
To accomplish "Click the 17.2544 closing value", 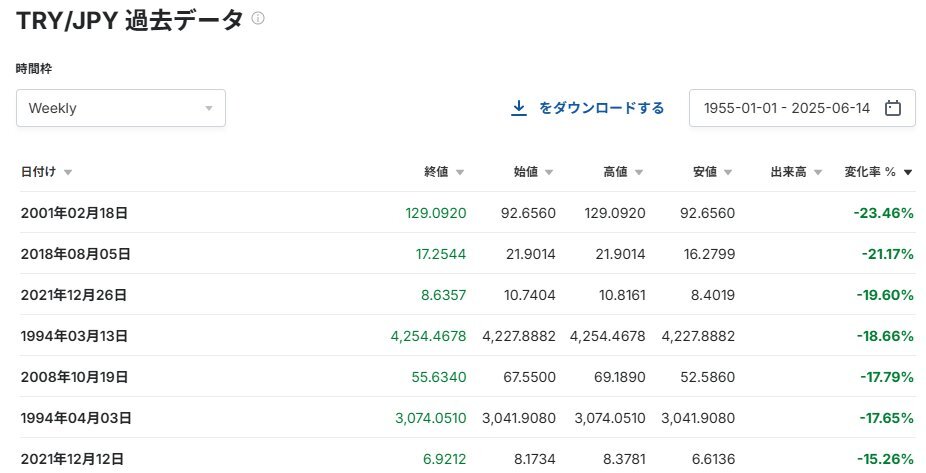I will (x=441, y=254).
